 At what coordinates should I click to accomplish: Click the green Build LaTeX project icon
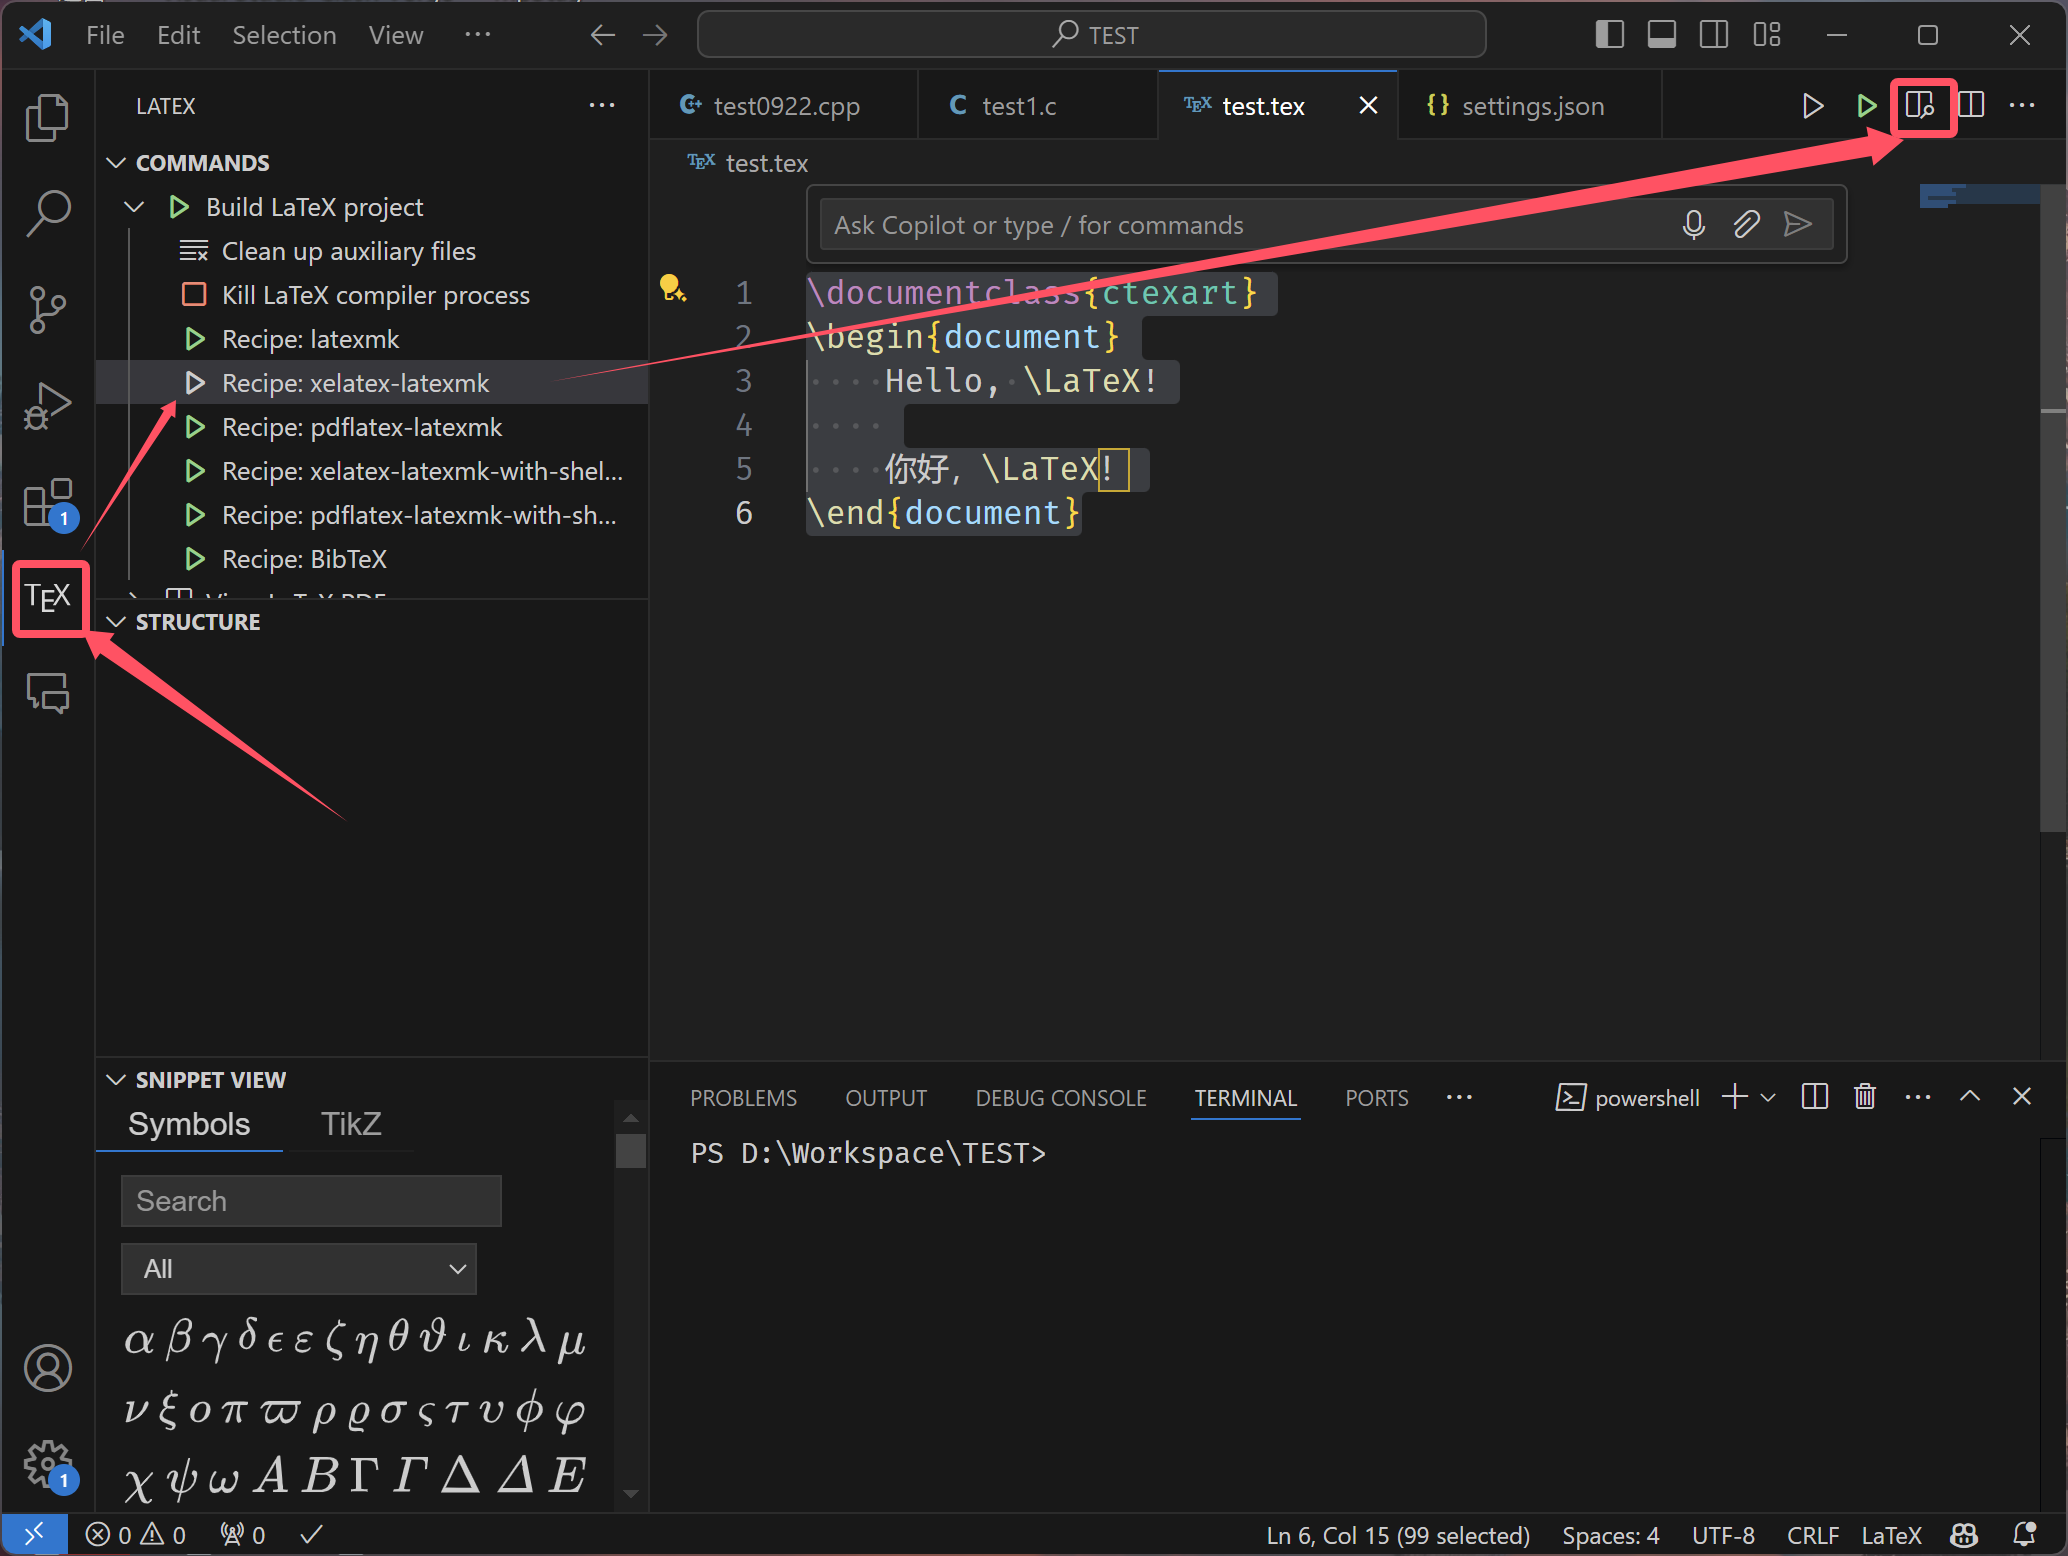click(x=1866, y=105)
